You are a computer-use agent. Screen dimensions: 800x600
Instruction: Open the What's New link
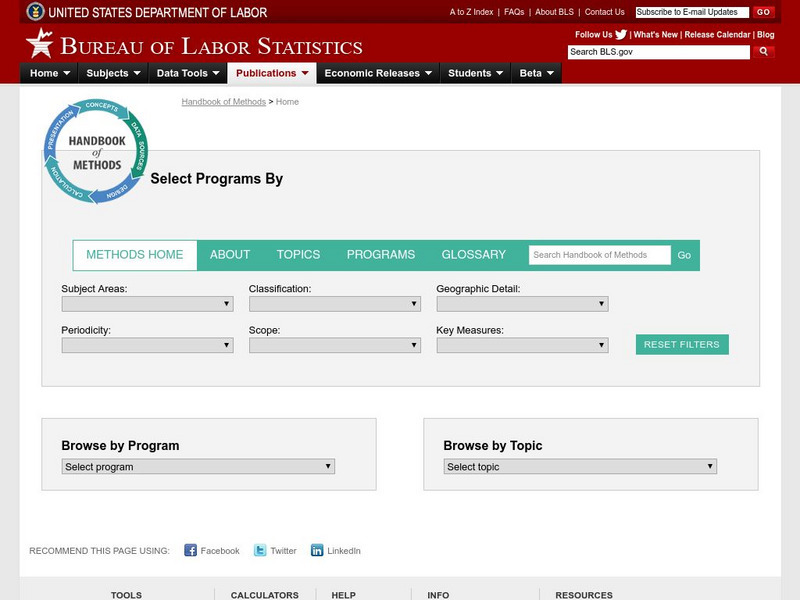click(656, 35)
